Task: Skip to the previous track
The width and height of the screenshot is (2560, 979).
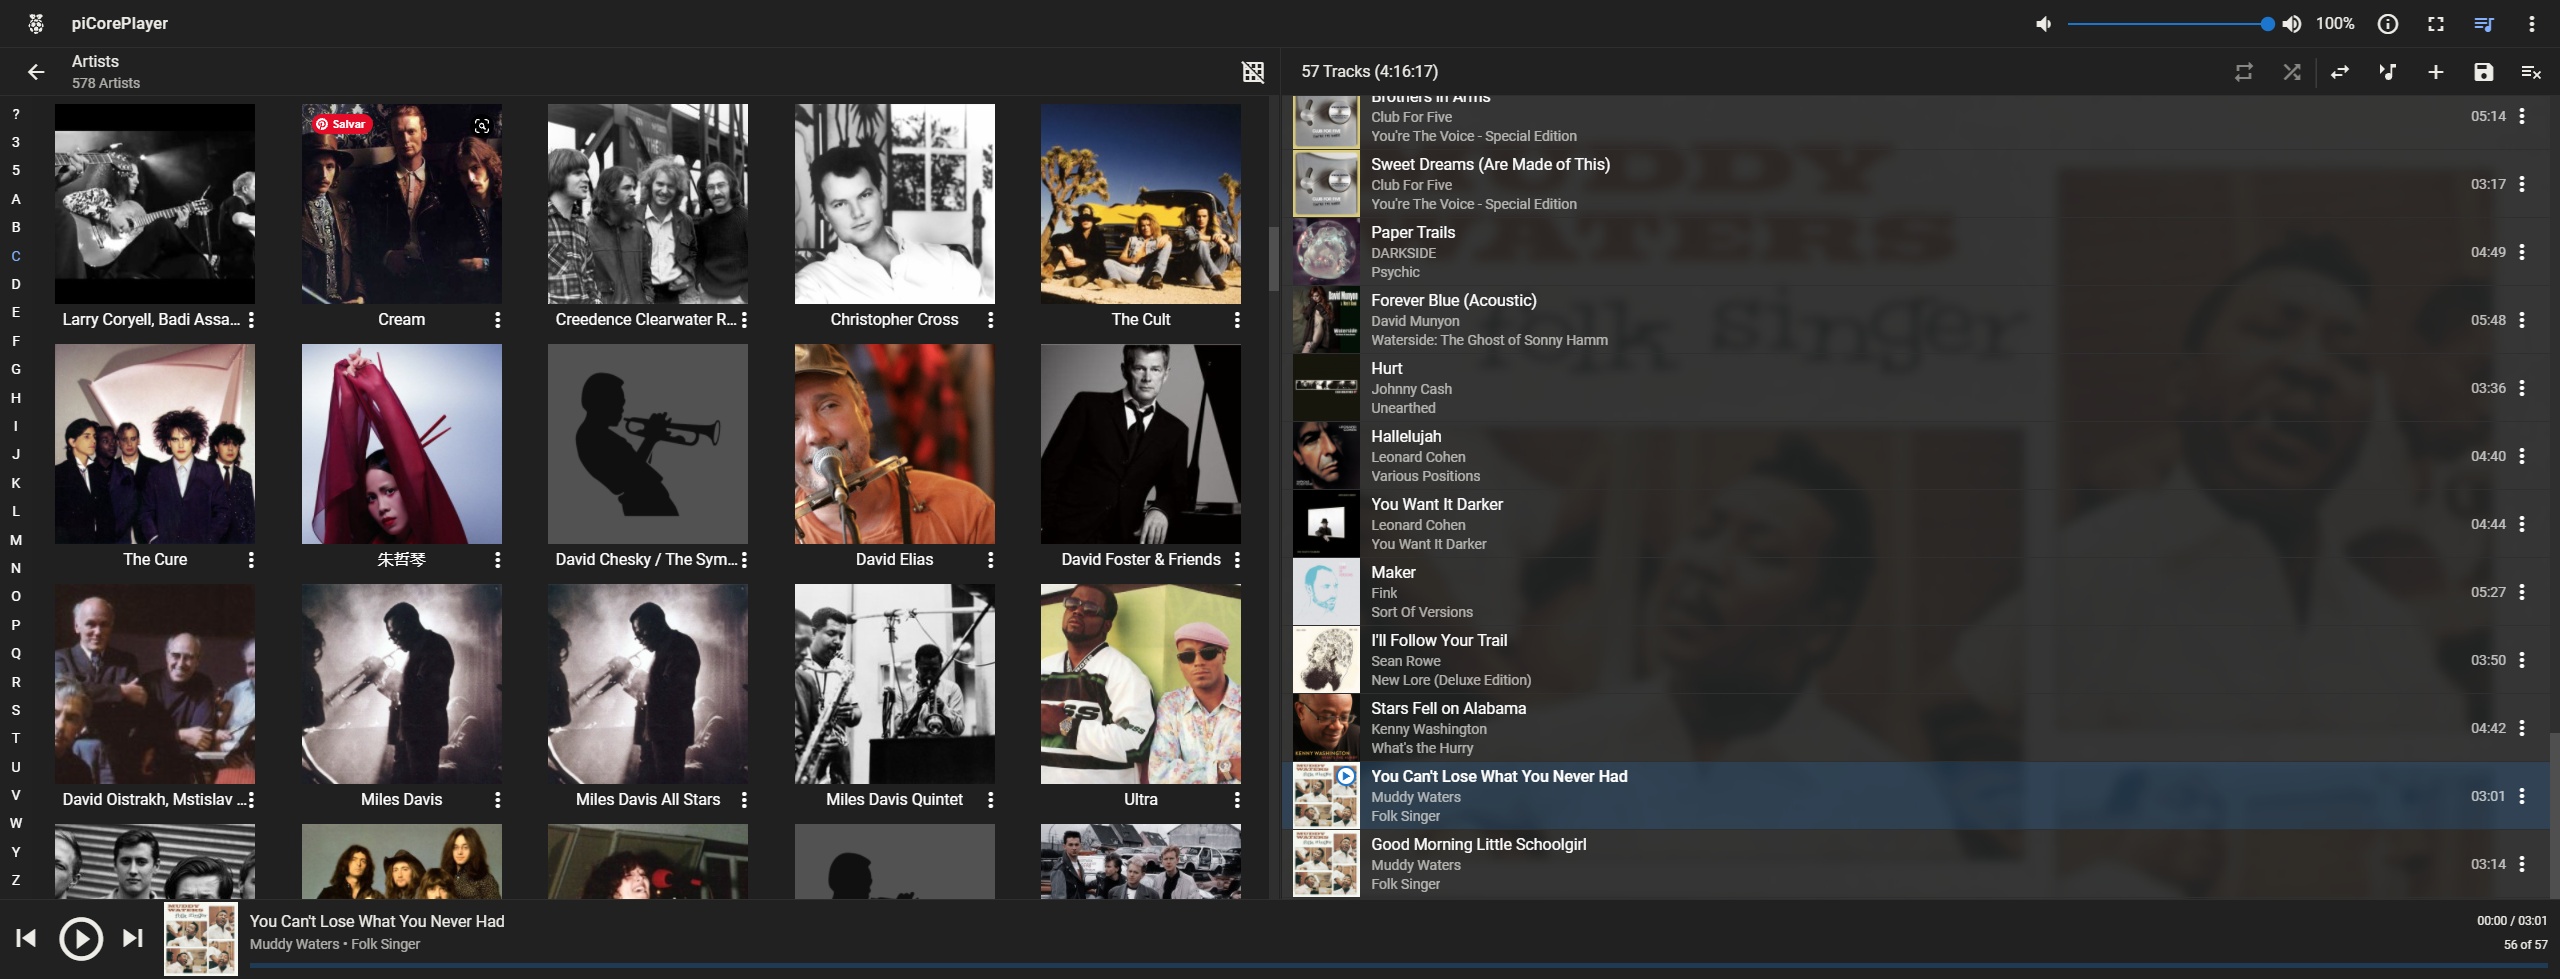Action: coord(27,938)
